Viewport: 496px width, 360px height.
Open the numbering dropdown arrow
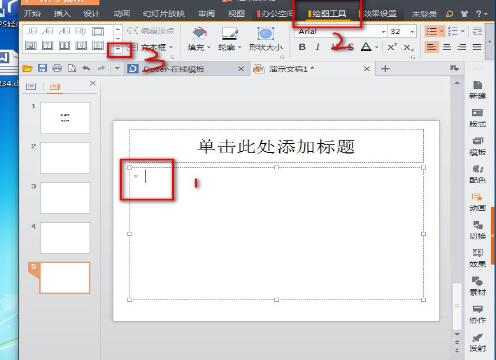point(463,31)
